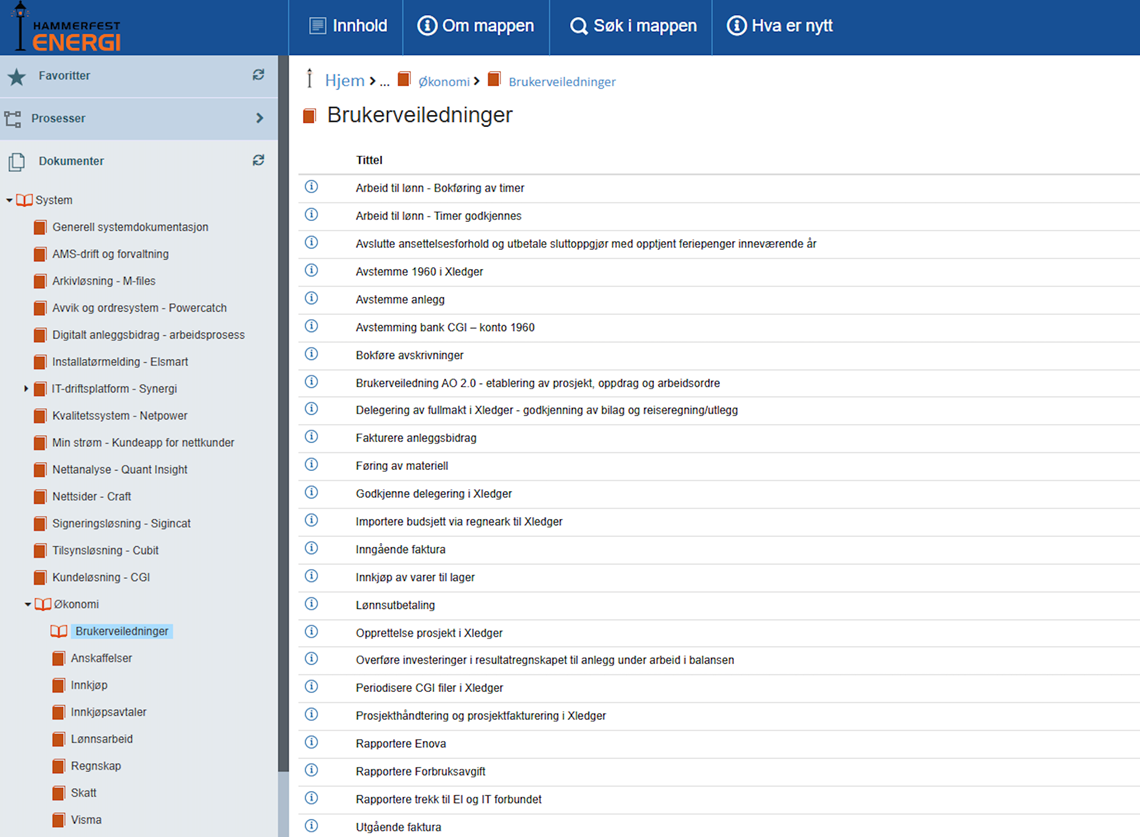
Task: Click info icon for Bokføre avskrivninger
Action: click(311, 354)
